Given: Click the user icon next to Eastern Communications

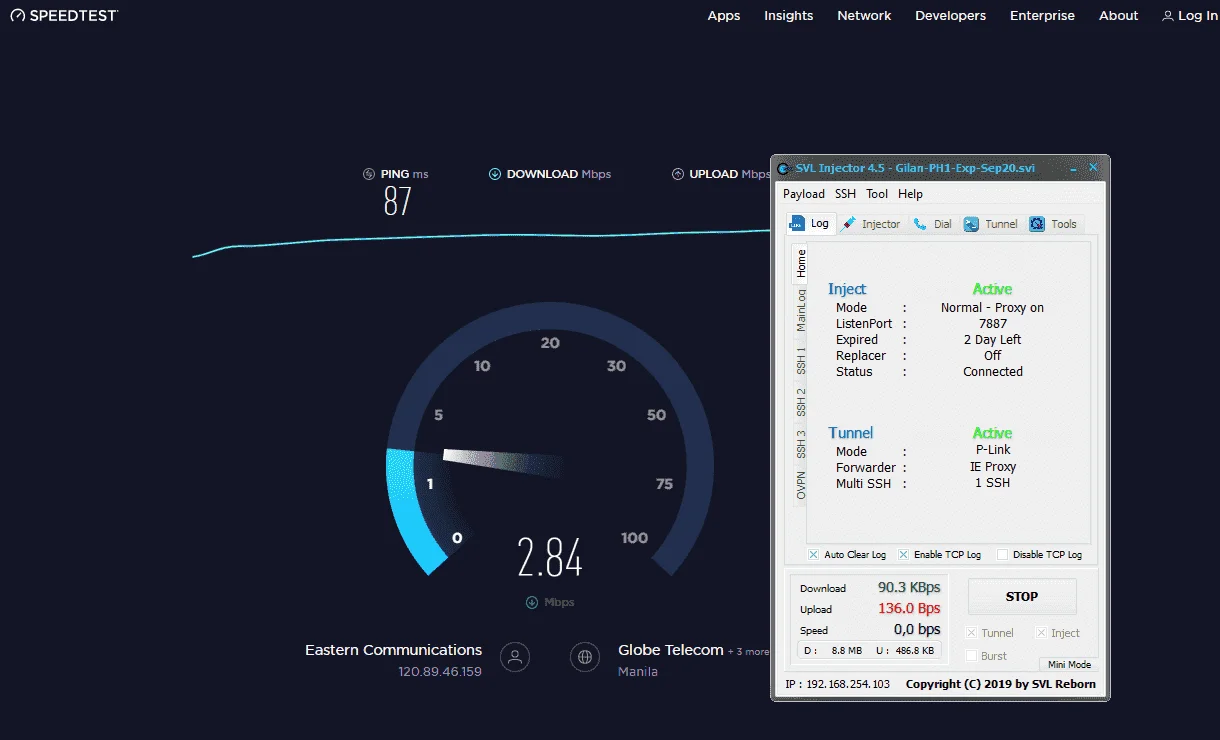Looking at the screenshot, I should 515,657.
